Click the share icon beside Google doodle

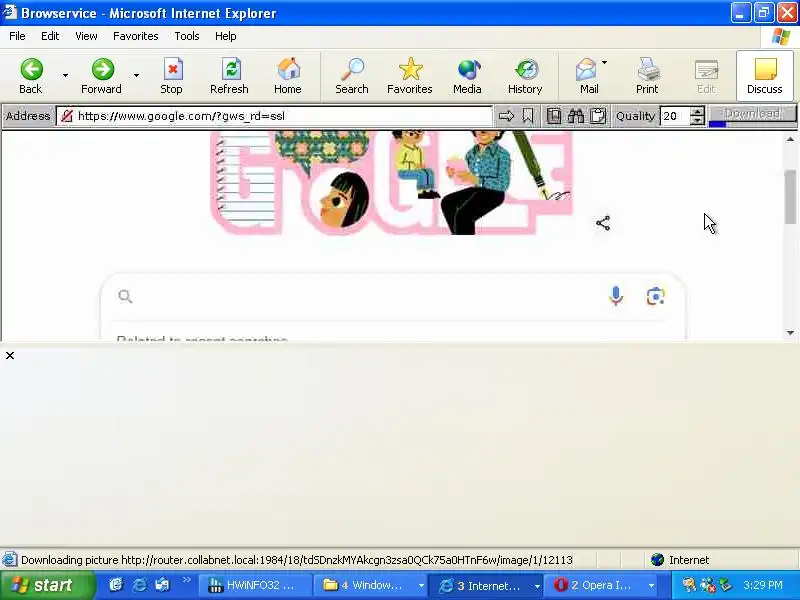[603, 223]
